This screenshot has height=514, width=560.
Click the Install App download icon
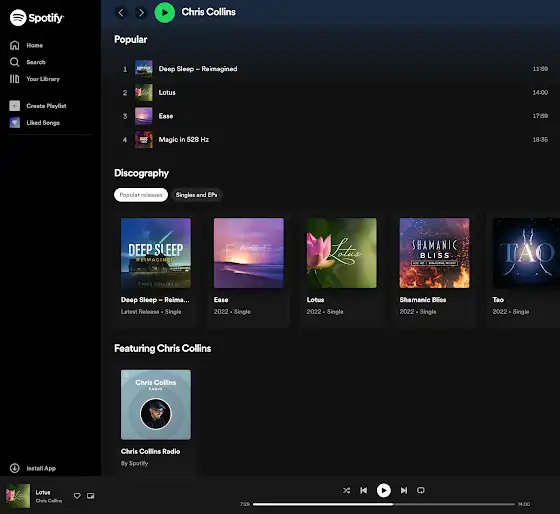tap(15, 468)
